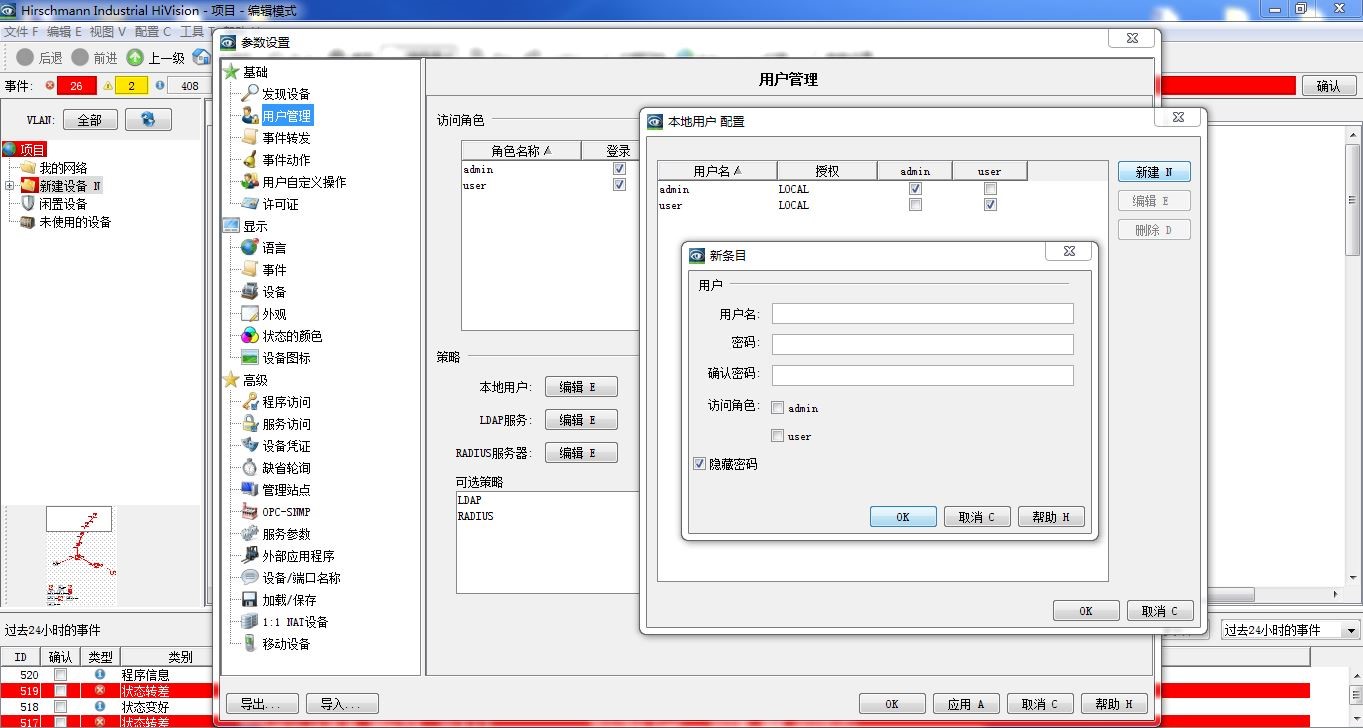This screenshot has height=728, width=1363.
Task: Click the 用户名 input field
Action: pos(922,313)
